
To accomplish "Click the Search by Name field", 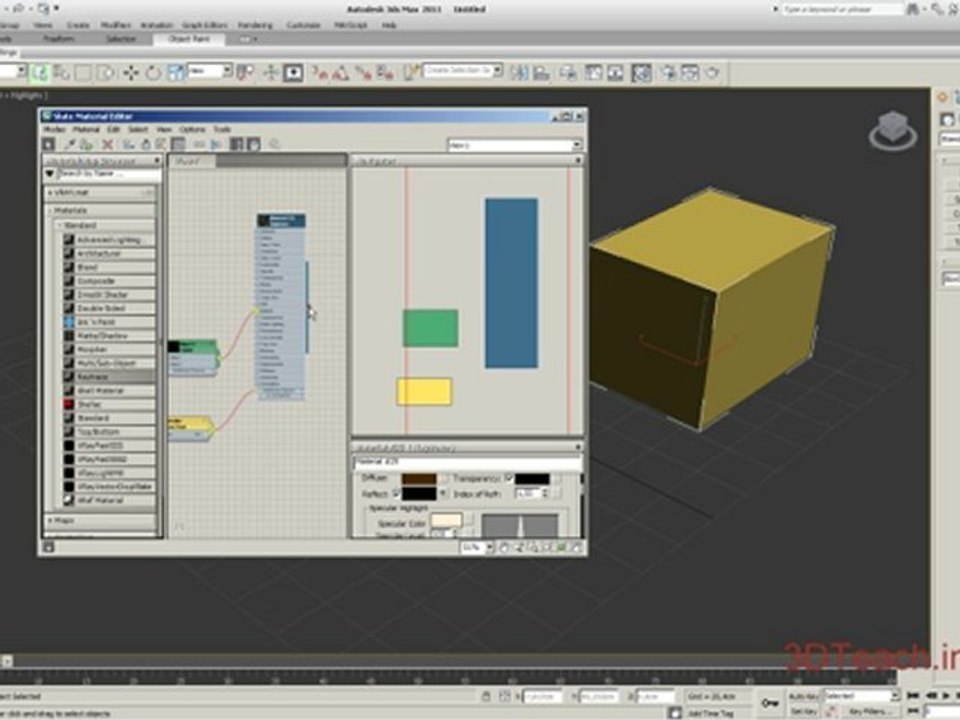I will (x=110, y=174).
